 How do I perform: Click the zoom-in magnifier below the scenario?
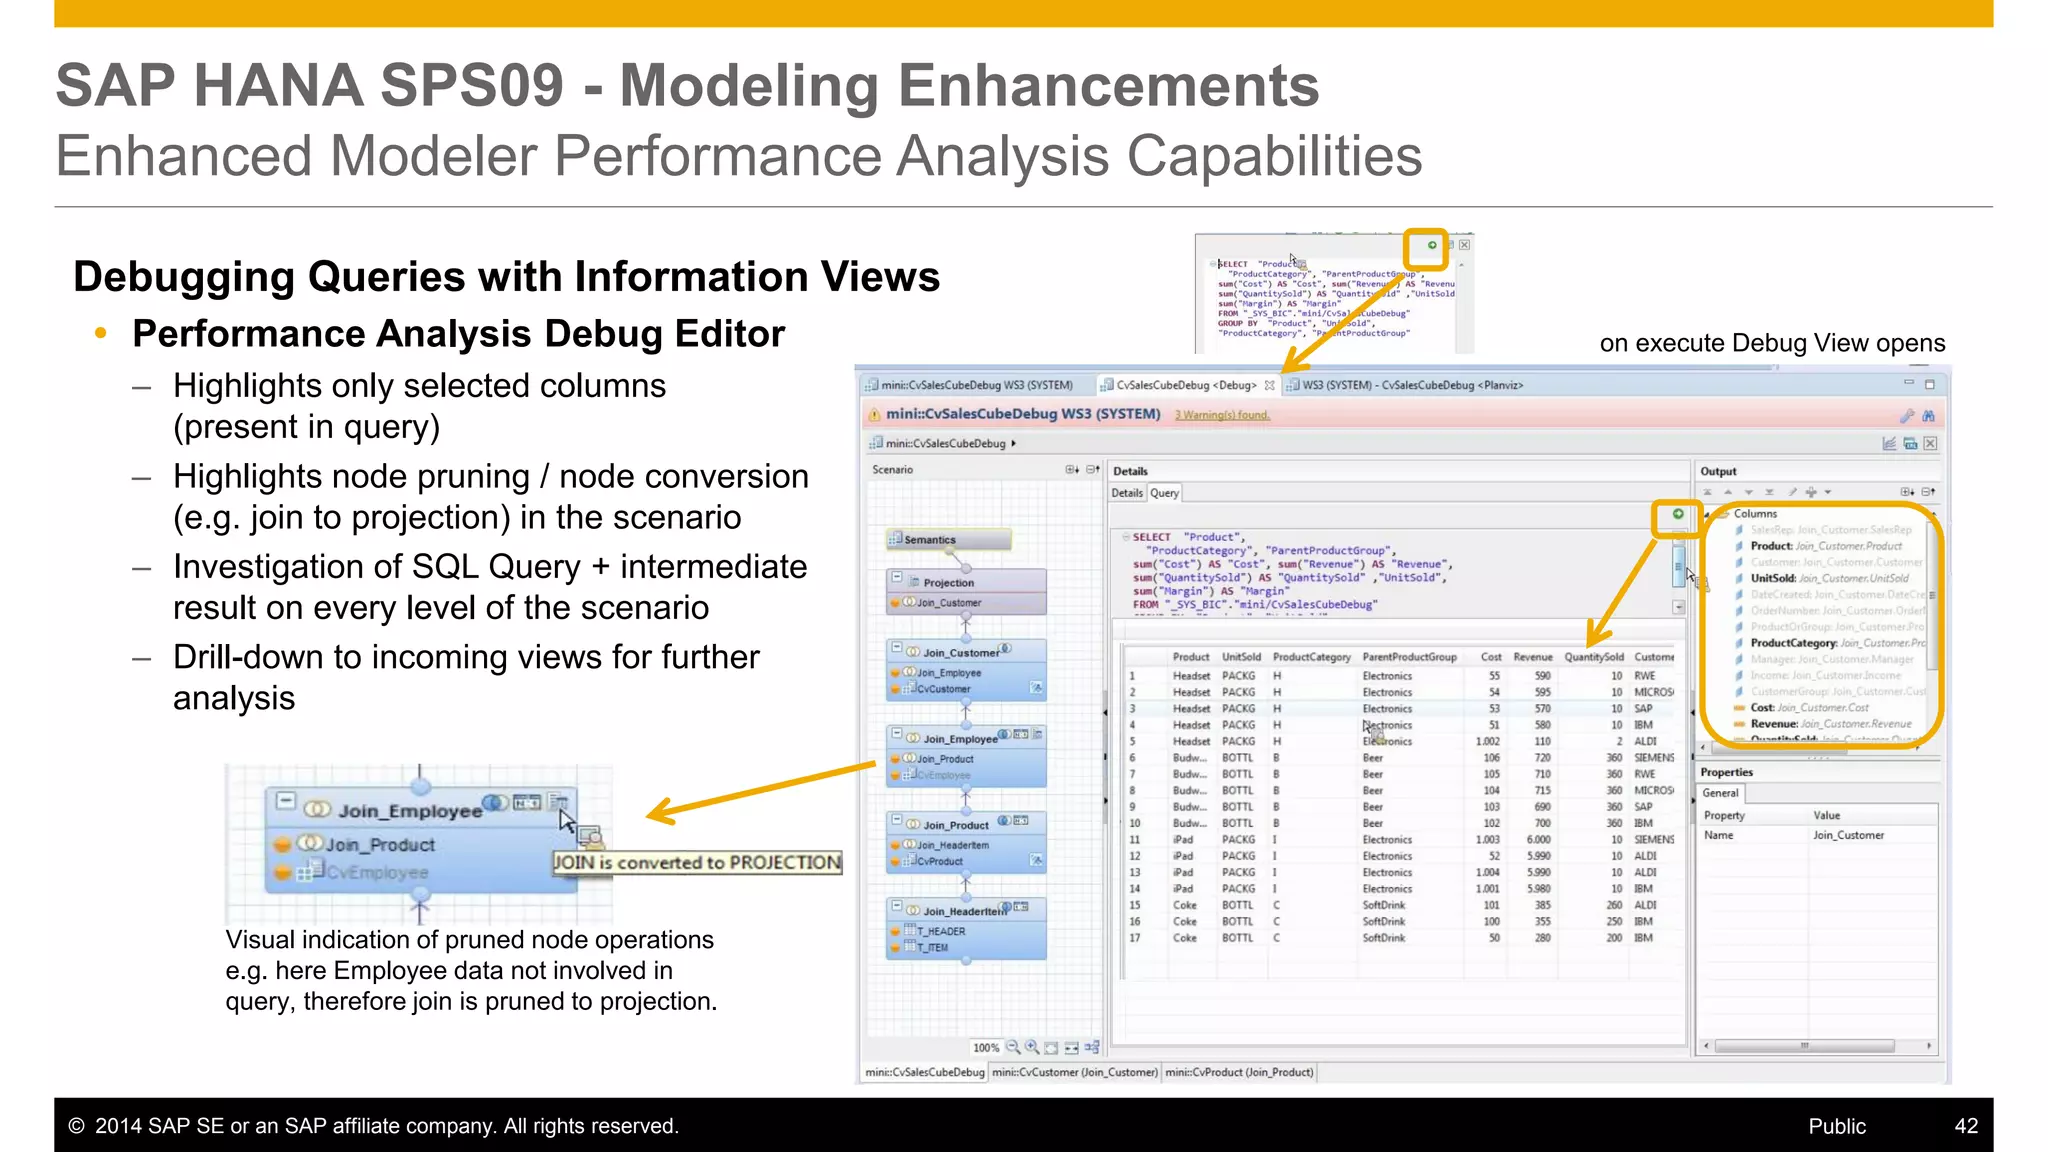(x=1032, y=1047)
